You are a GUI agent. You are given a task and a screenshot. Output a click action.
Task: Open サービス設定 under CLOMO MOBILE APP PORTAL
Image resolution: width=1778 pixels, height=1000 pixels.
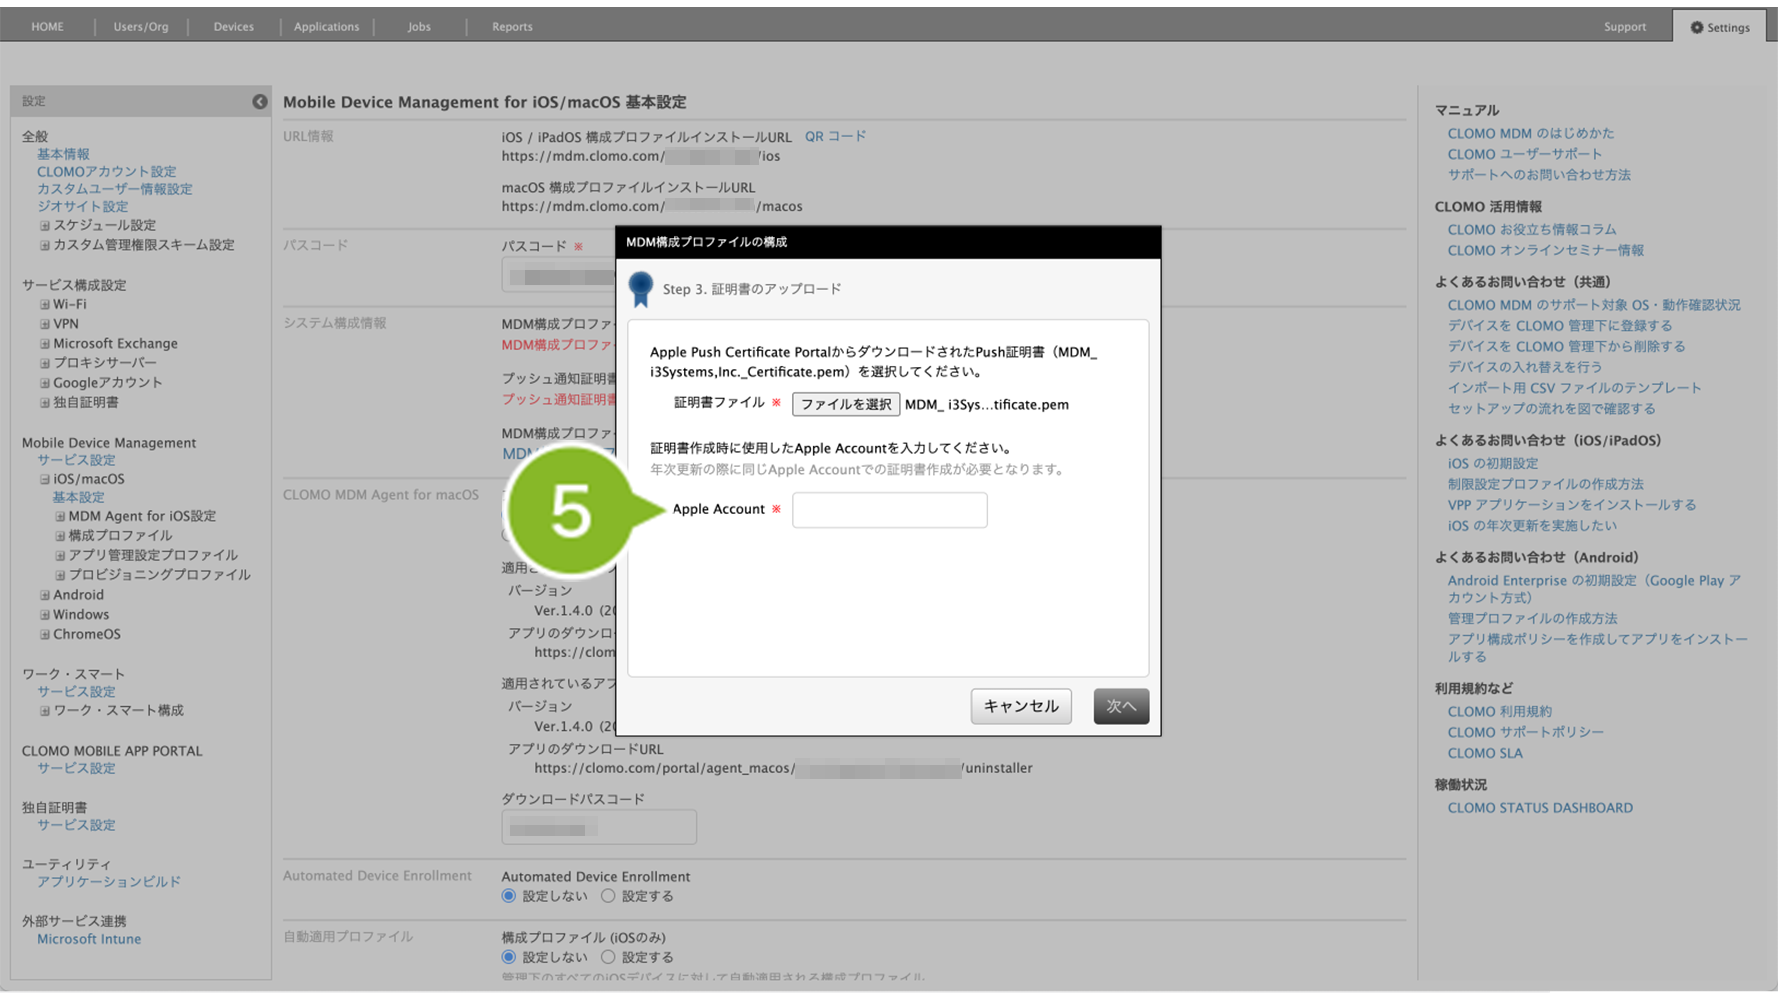(x=76, y=769)
